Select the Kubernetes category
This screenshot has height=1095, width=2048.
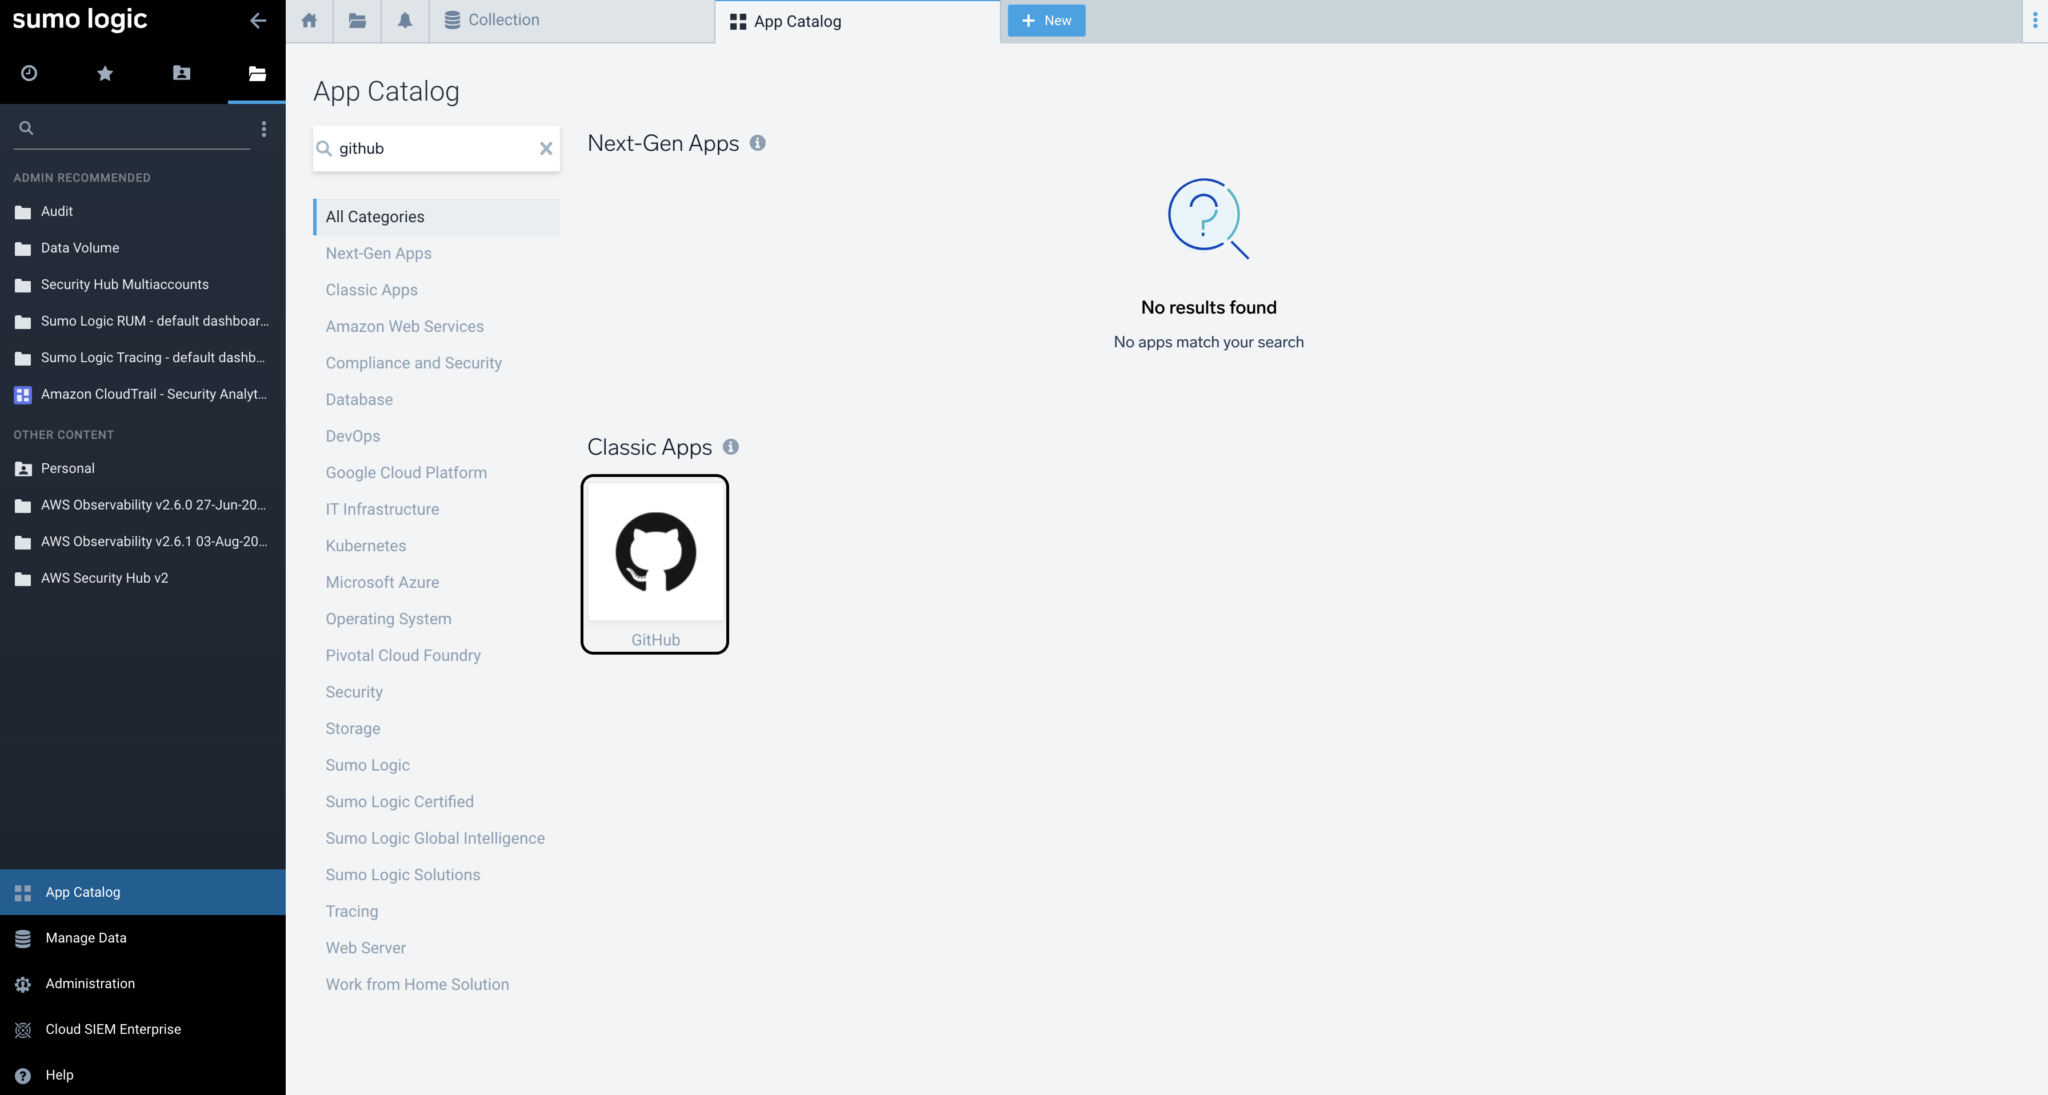[x=366, y=546]
